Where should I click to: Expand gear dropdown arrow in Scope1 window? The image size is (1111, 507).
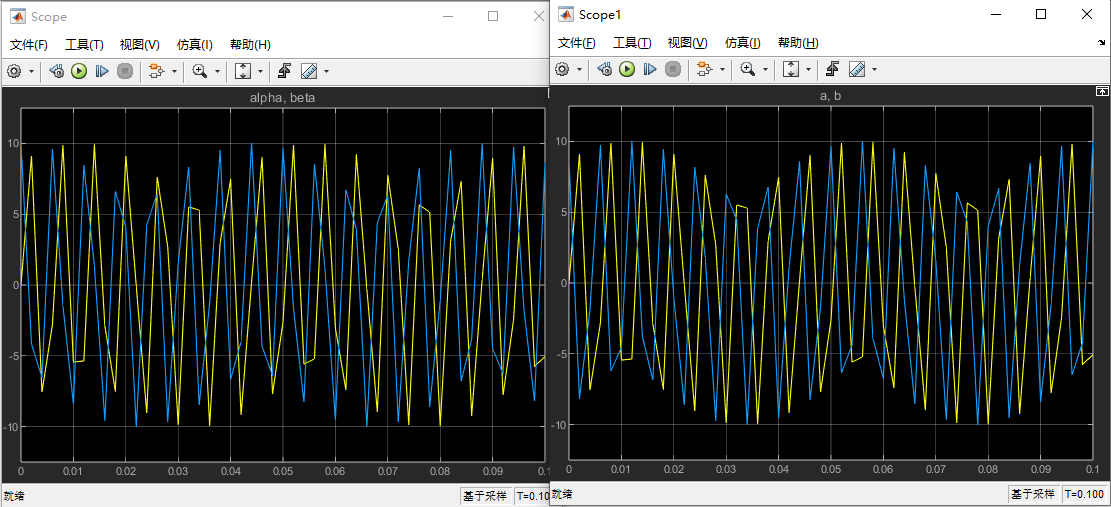579,69
